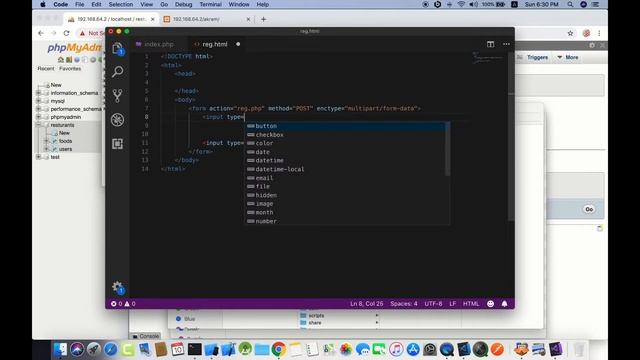Open Terminal from the Dock
The height and width of the screenshot is (360, 640).
click(195, 349)
